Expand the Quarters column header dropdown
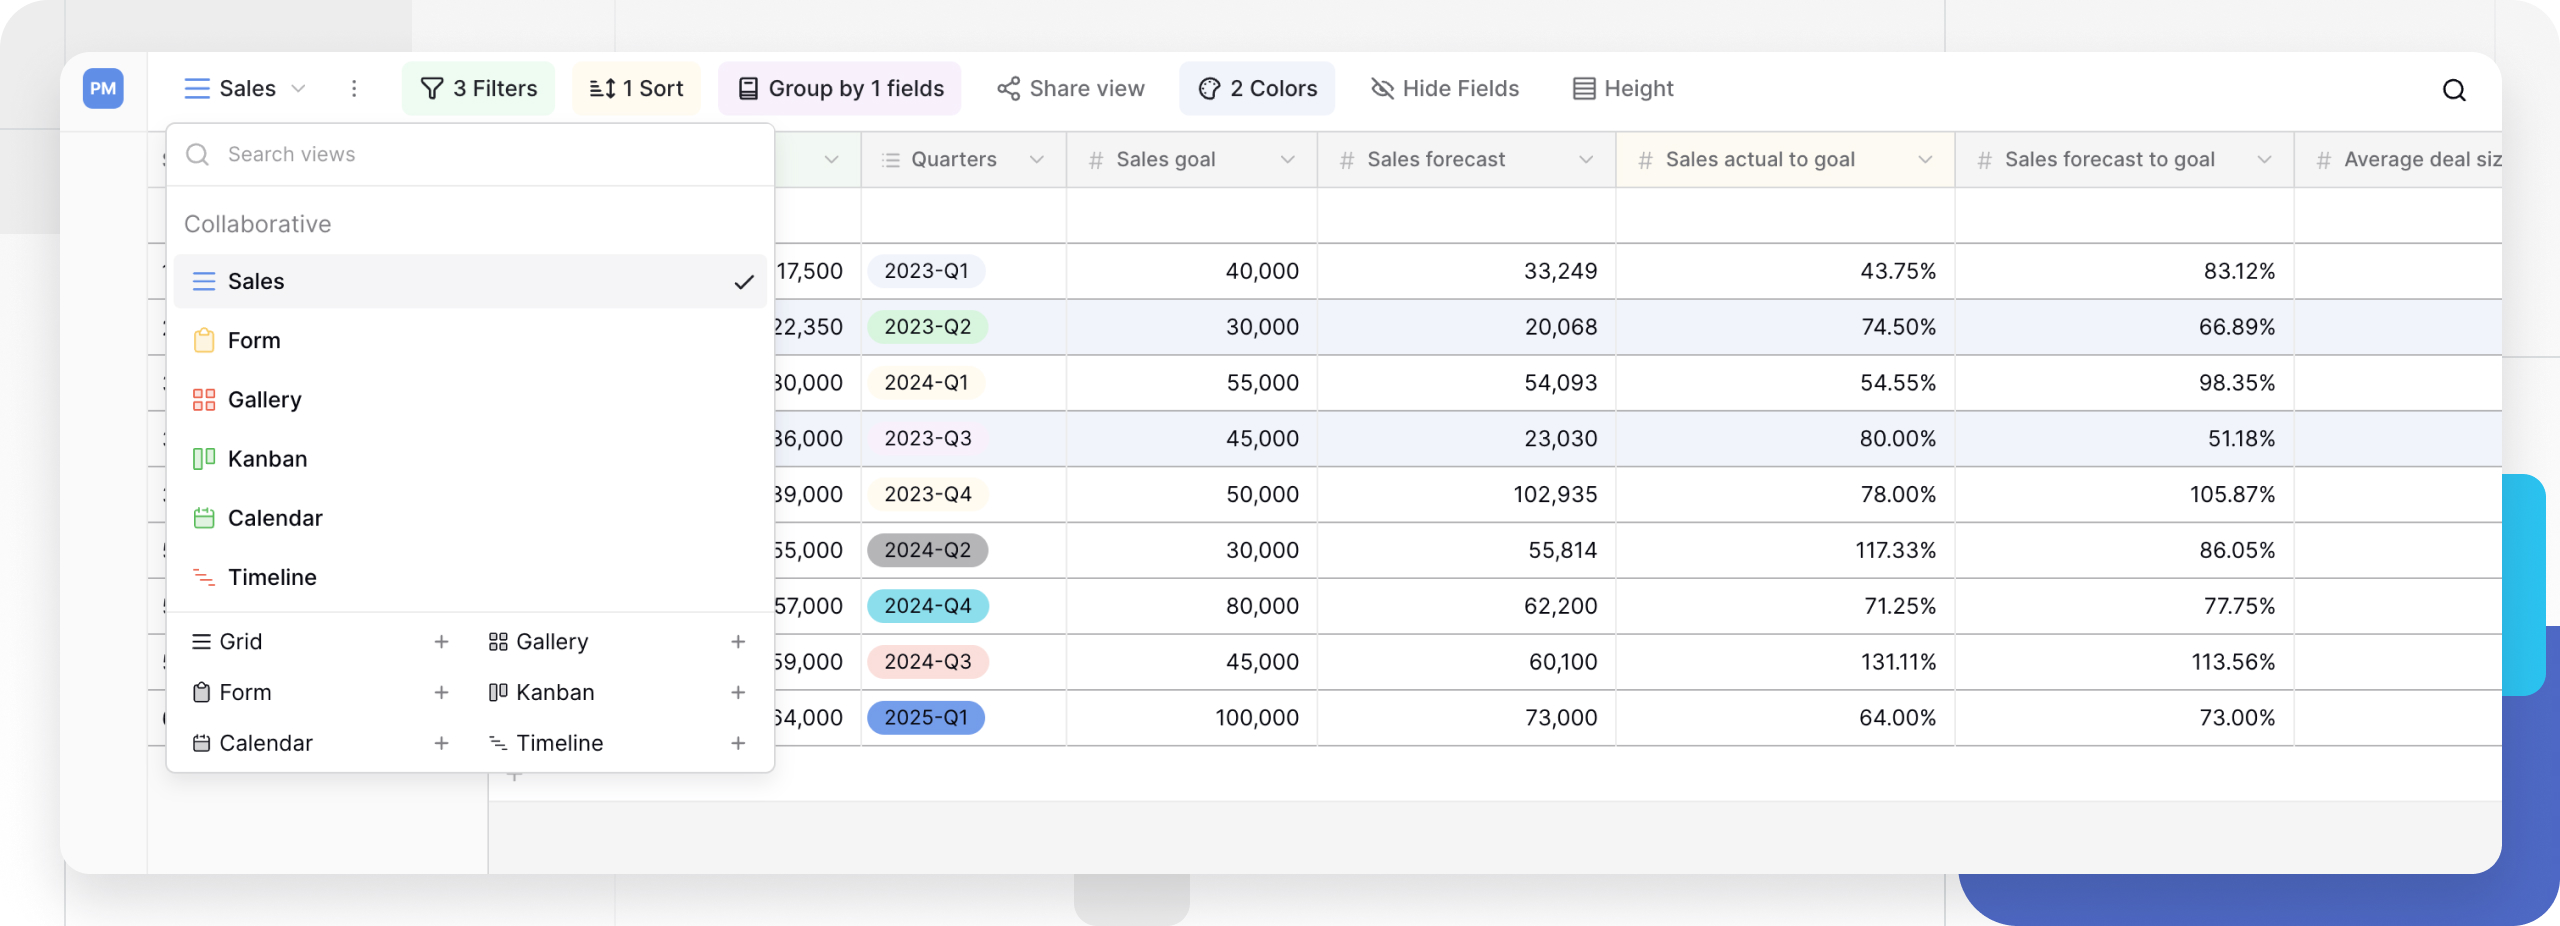The width and height of the screenshot is (2560, 926). coord(1038,159)
